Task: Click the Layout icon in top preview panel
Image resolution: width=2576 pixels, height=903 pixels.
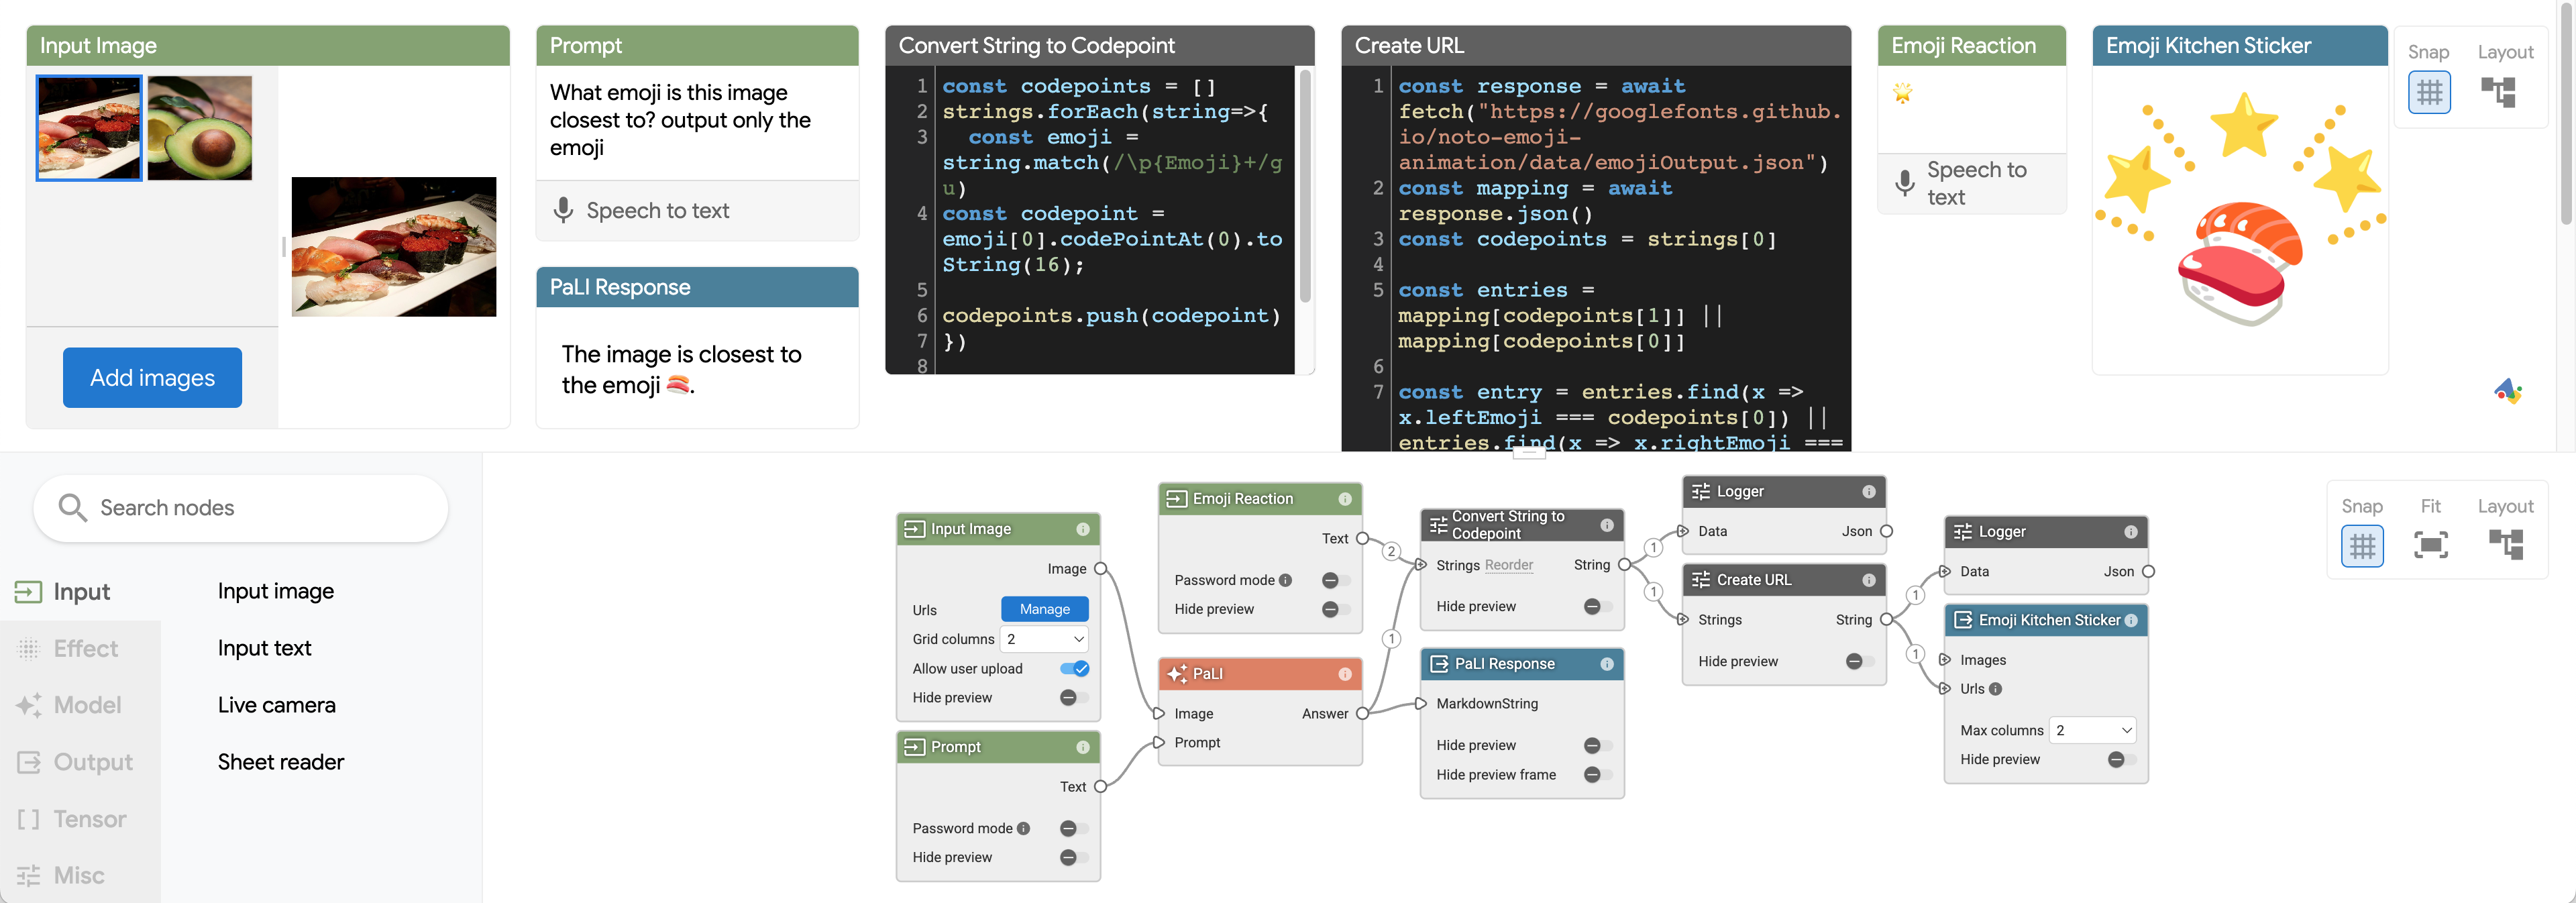Action: click(x=2497, y=93)
